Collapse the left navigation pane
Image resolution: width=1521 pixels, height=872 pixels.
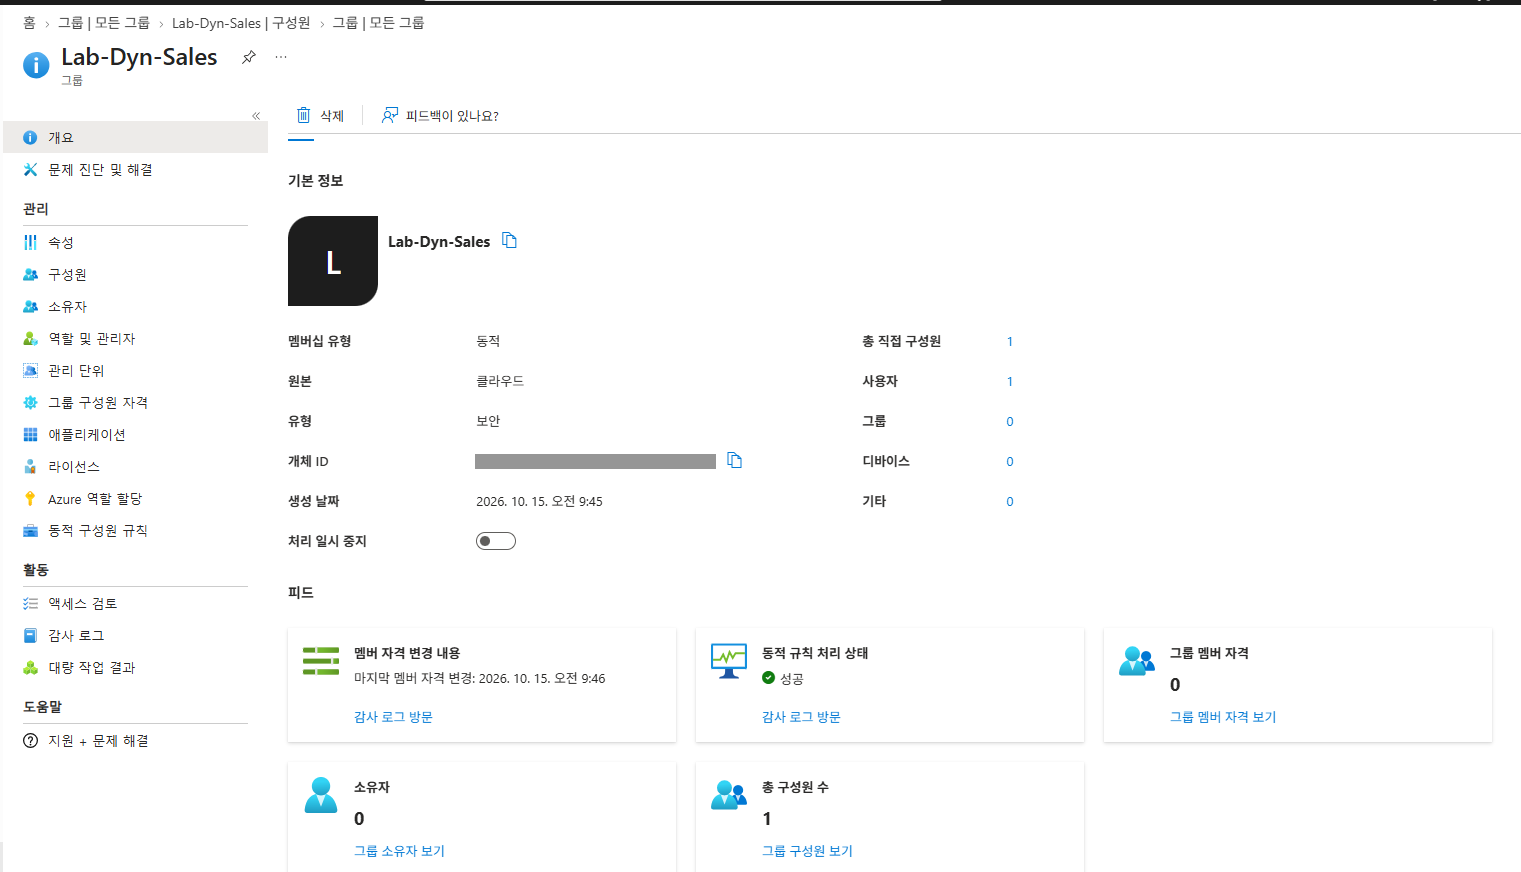pos(256,116)
